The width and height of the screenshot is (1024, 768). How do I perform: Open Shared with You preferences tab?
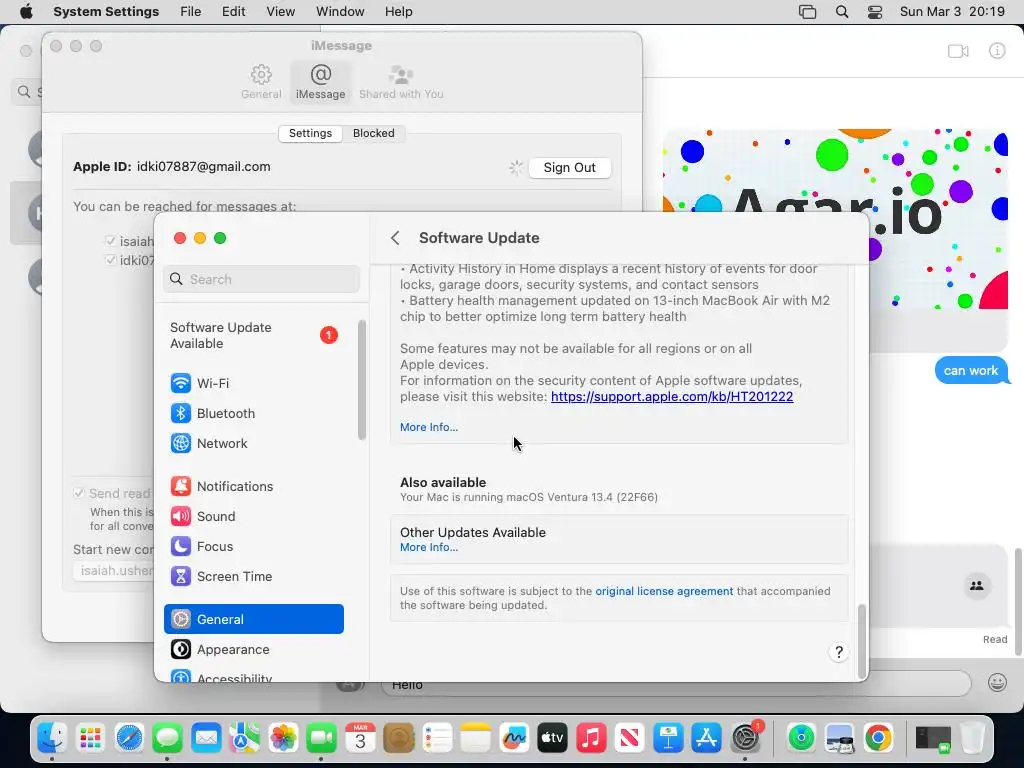pyautogui.click(x=401, y=82)
